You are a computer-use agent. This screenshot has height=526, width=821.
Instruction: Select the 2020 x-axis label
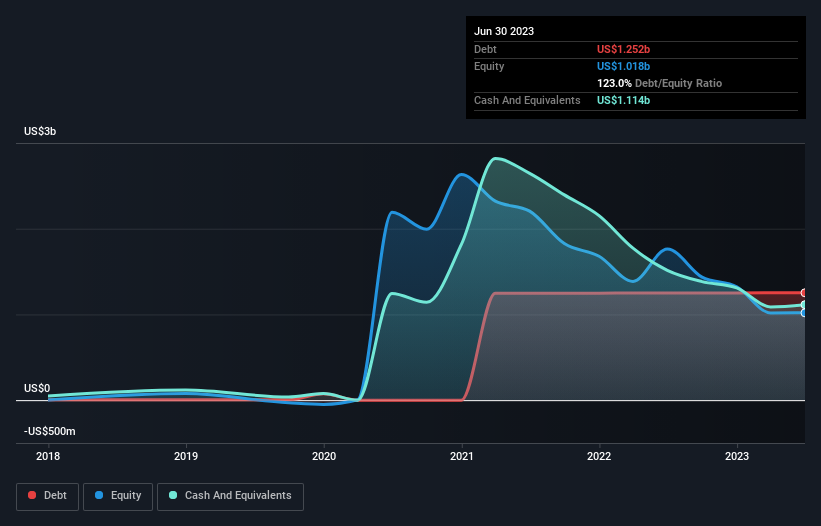click(x=324, y=455)
